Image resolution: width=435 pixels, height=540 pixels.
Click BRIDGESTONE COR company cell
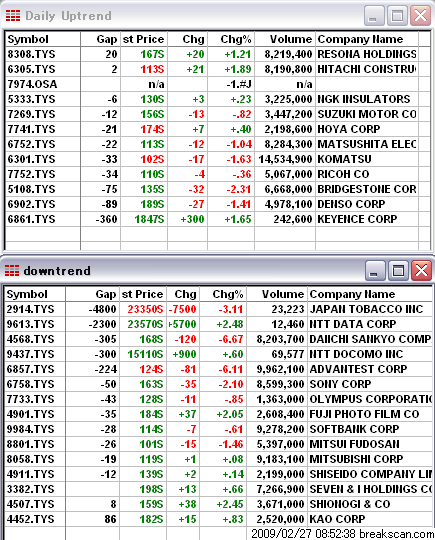(367, 189)
